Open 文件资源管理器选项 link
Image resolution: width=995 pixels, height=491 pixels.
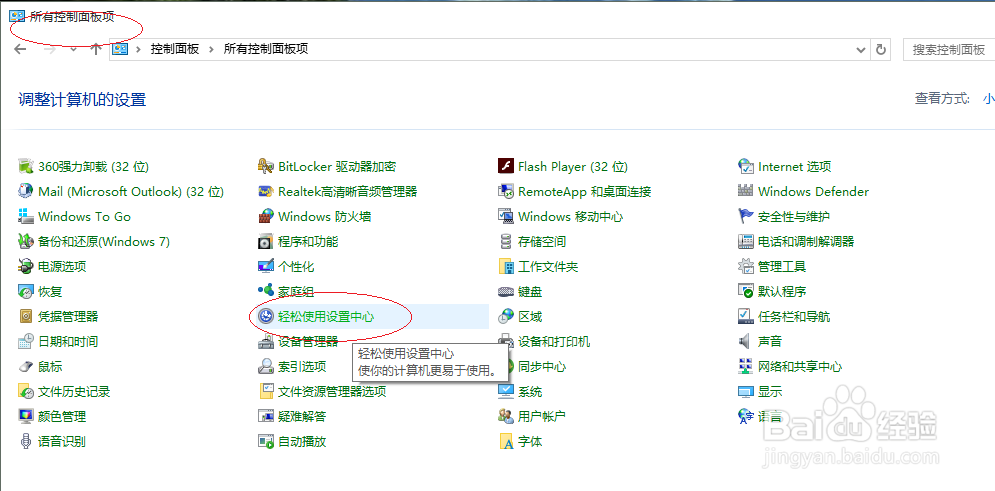[332, 391]
